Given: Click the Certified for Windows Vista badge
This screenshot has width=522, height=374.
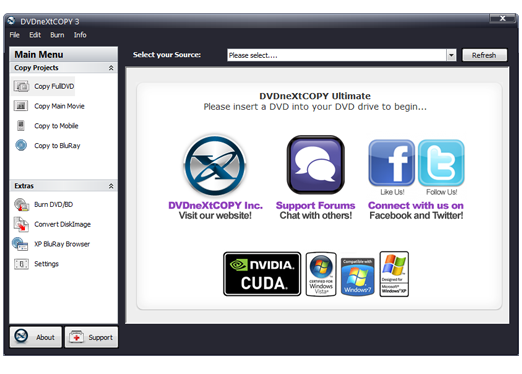Looking at the screenshot, I should (x=321, y=274).
